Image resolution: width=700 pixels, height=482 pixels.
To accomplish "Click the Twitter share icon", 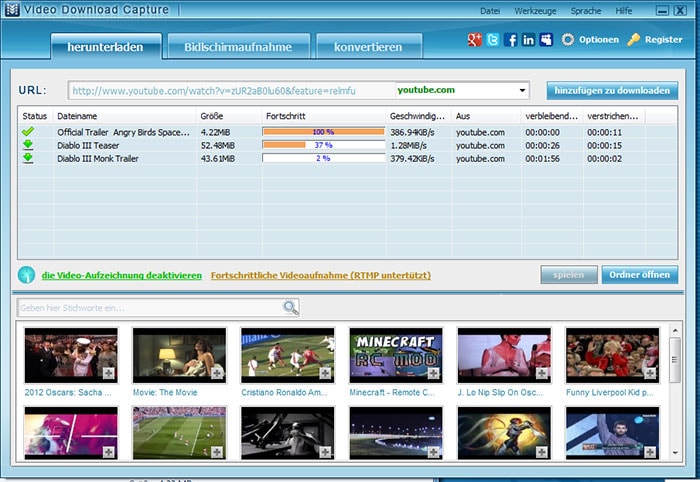I will tap(492, 40).
